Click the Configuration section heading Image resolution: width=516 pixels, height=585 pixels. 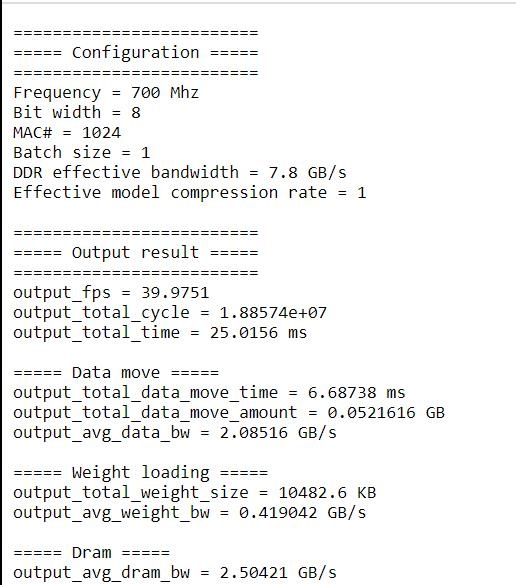click(x=136, y=53)
